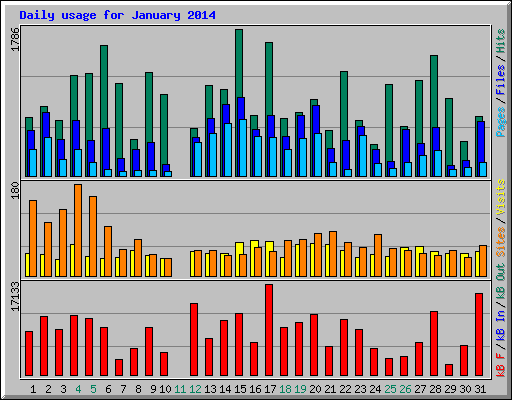Click the orange Sites bar for day 1
The width and height of the screenshot is (512, 400).
(33, 238)
